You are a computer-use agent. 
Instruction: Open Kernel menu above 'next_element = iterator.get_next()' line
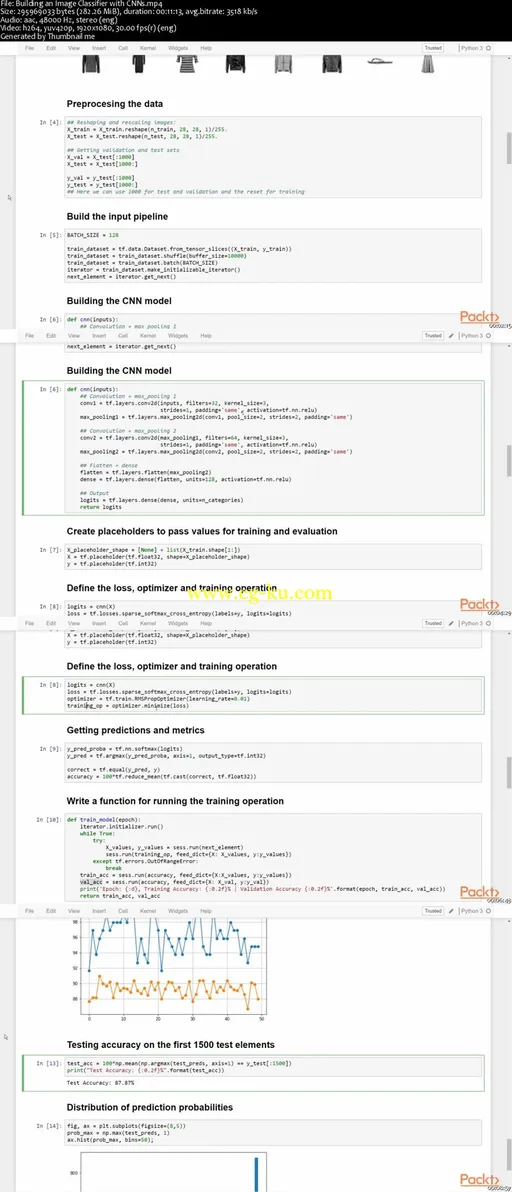pyautogui.click(x=148, y=335)
